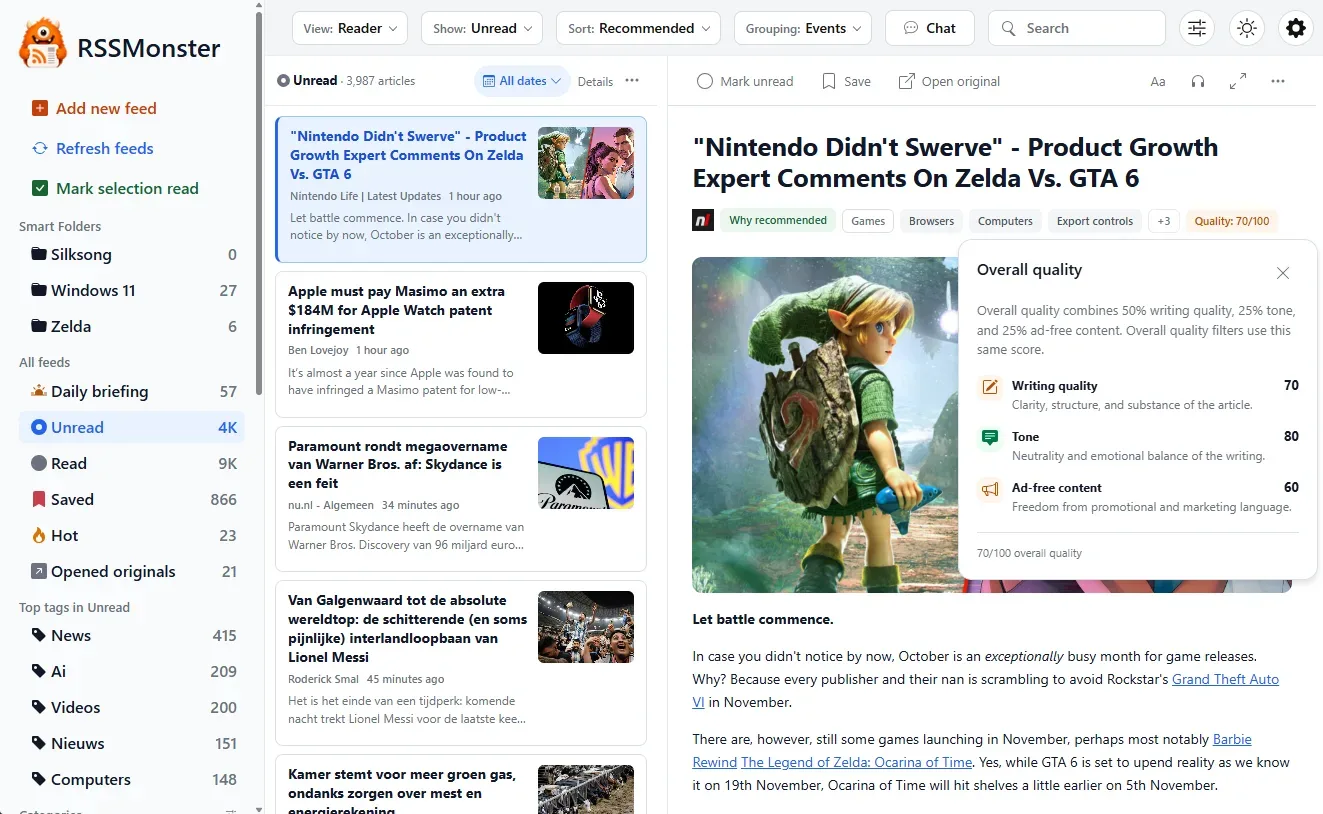The width and height of the screenshot is (1323, 814).
Task: Open Opened originals list
Action: (x=134, y=571)
